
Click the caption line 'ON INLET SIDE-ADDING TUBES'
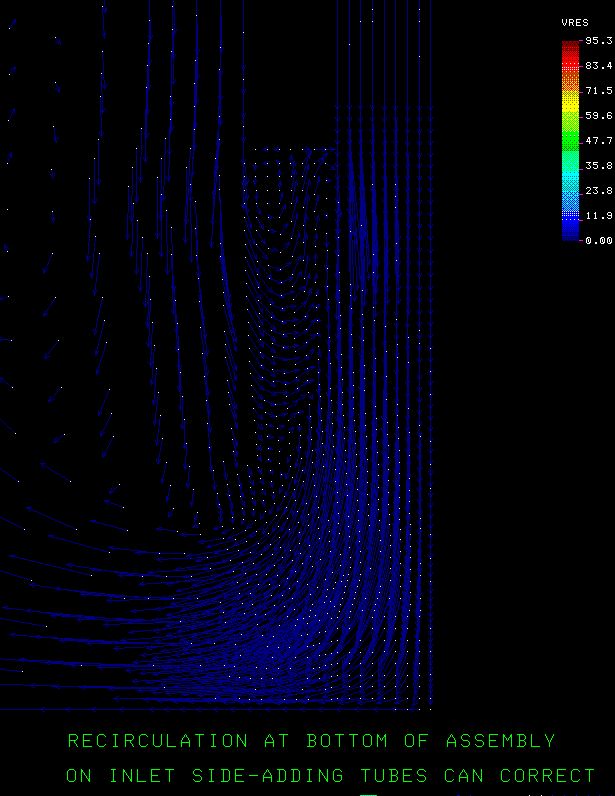(x=330, y=776)
